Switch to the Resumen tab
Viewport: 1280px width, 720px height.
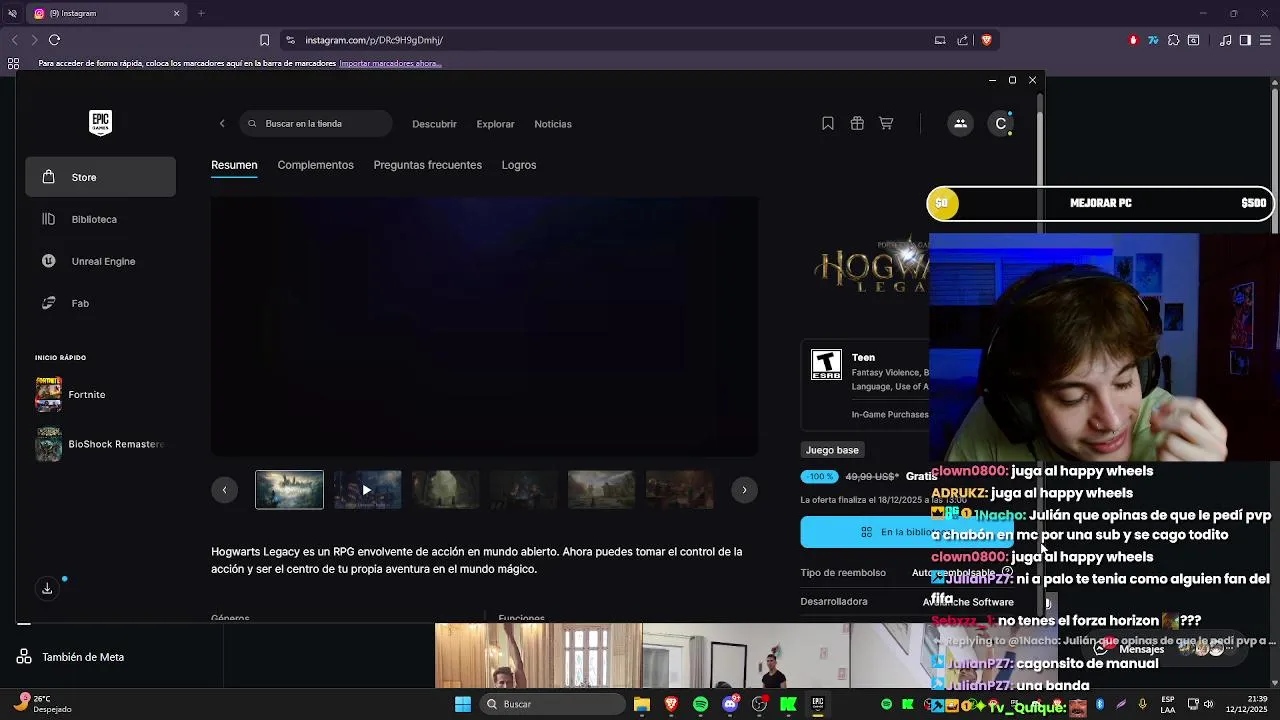pyautogui.click(x=234, y=165)
